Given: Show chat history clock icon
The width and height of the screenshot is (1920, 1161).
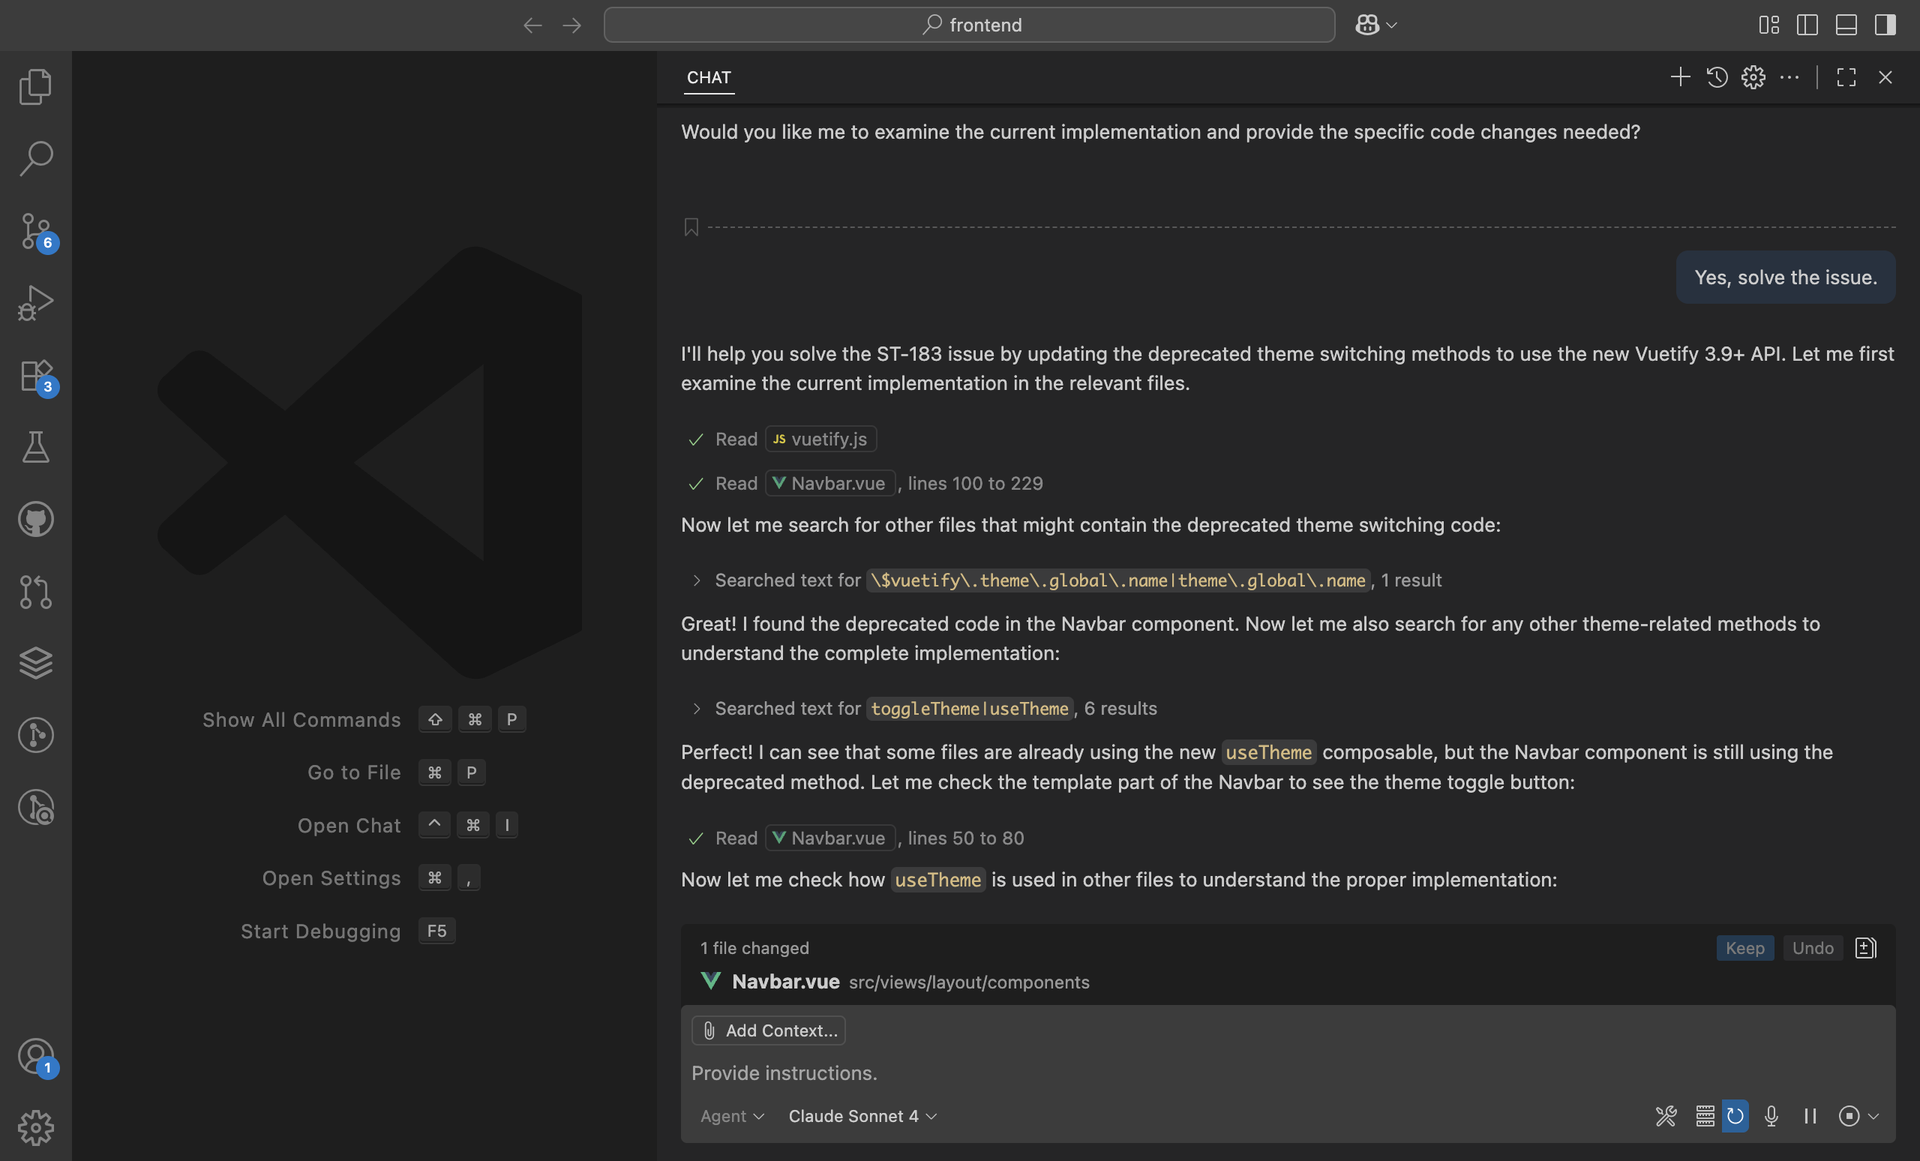Looking at the screenshot, I should 1717,77.
